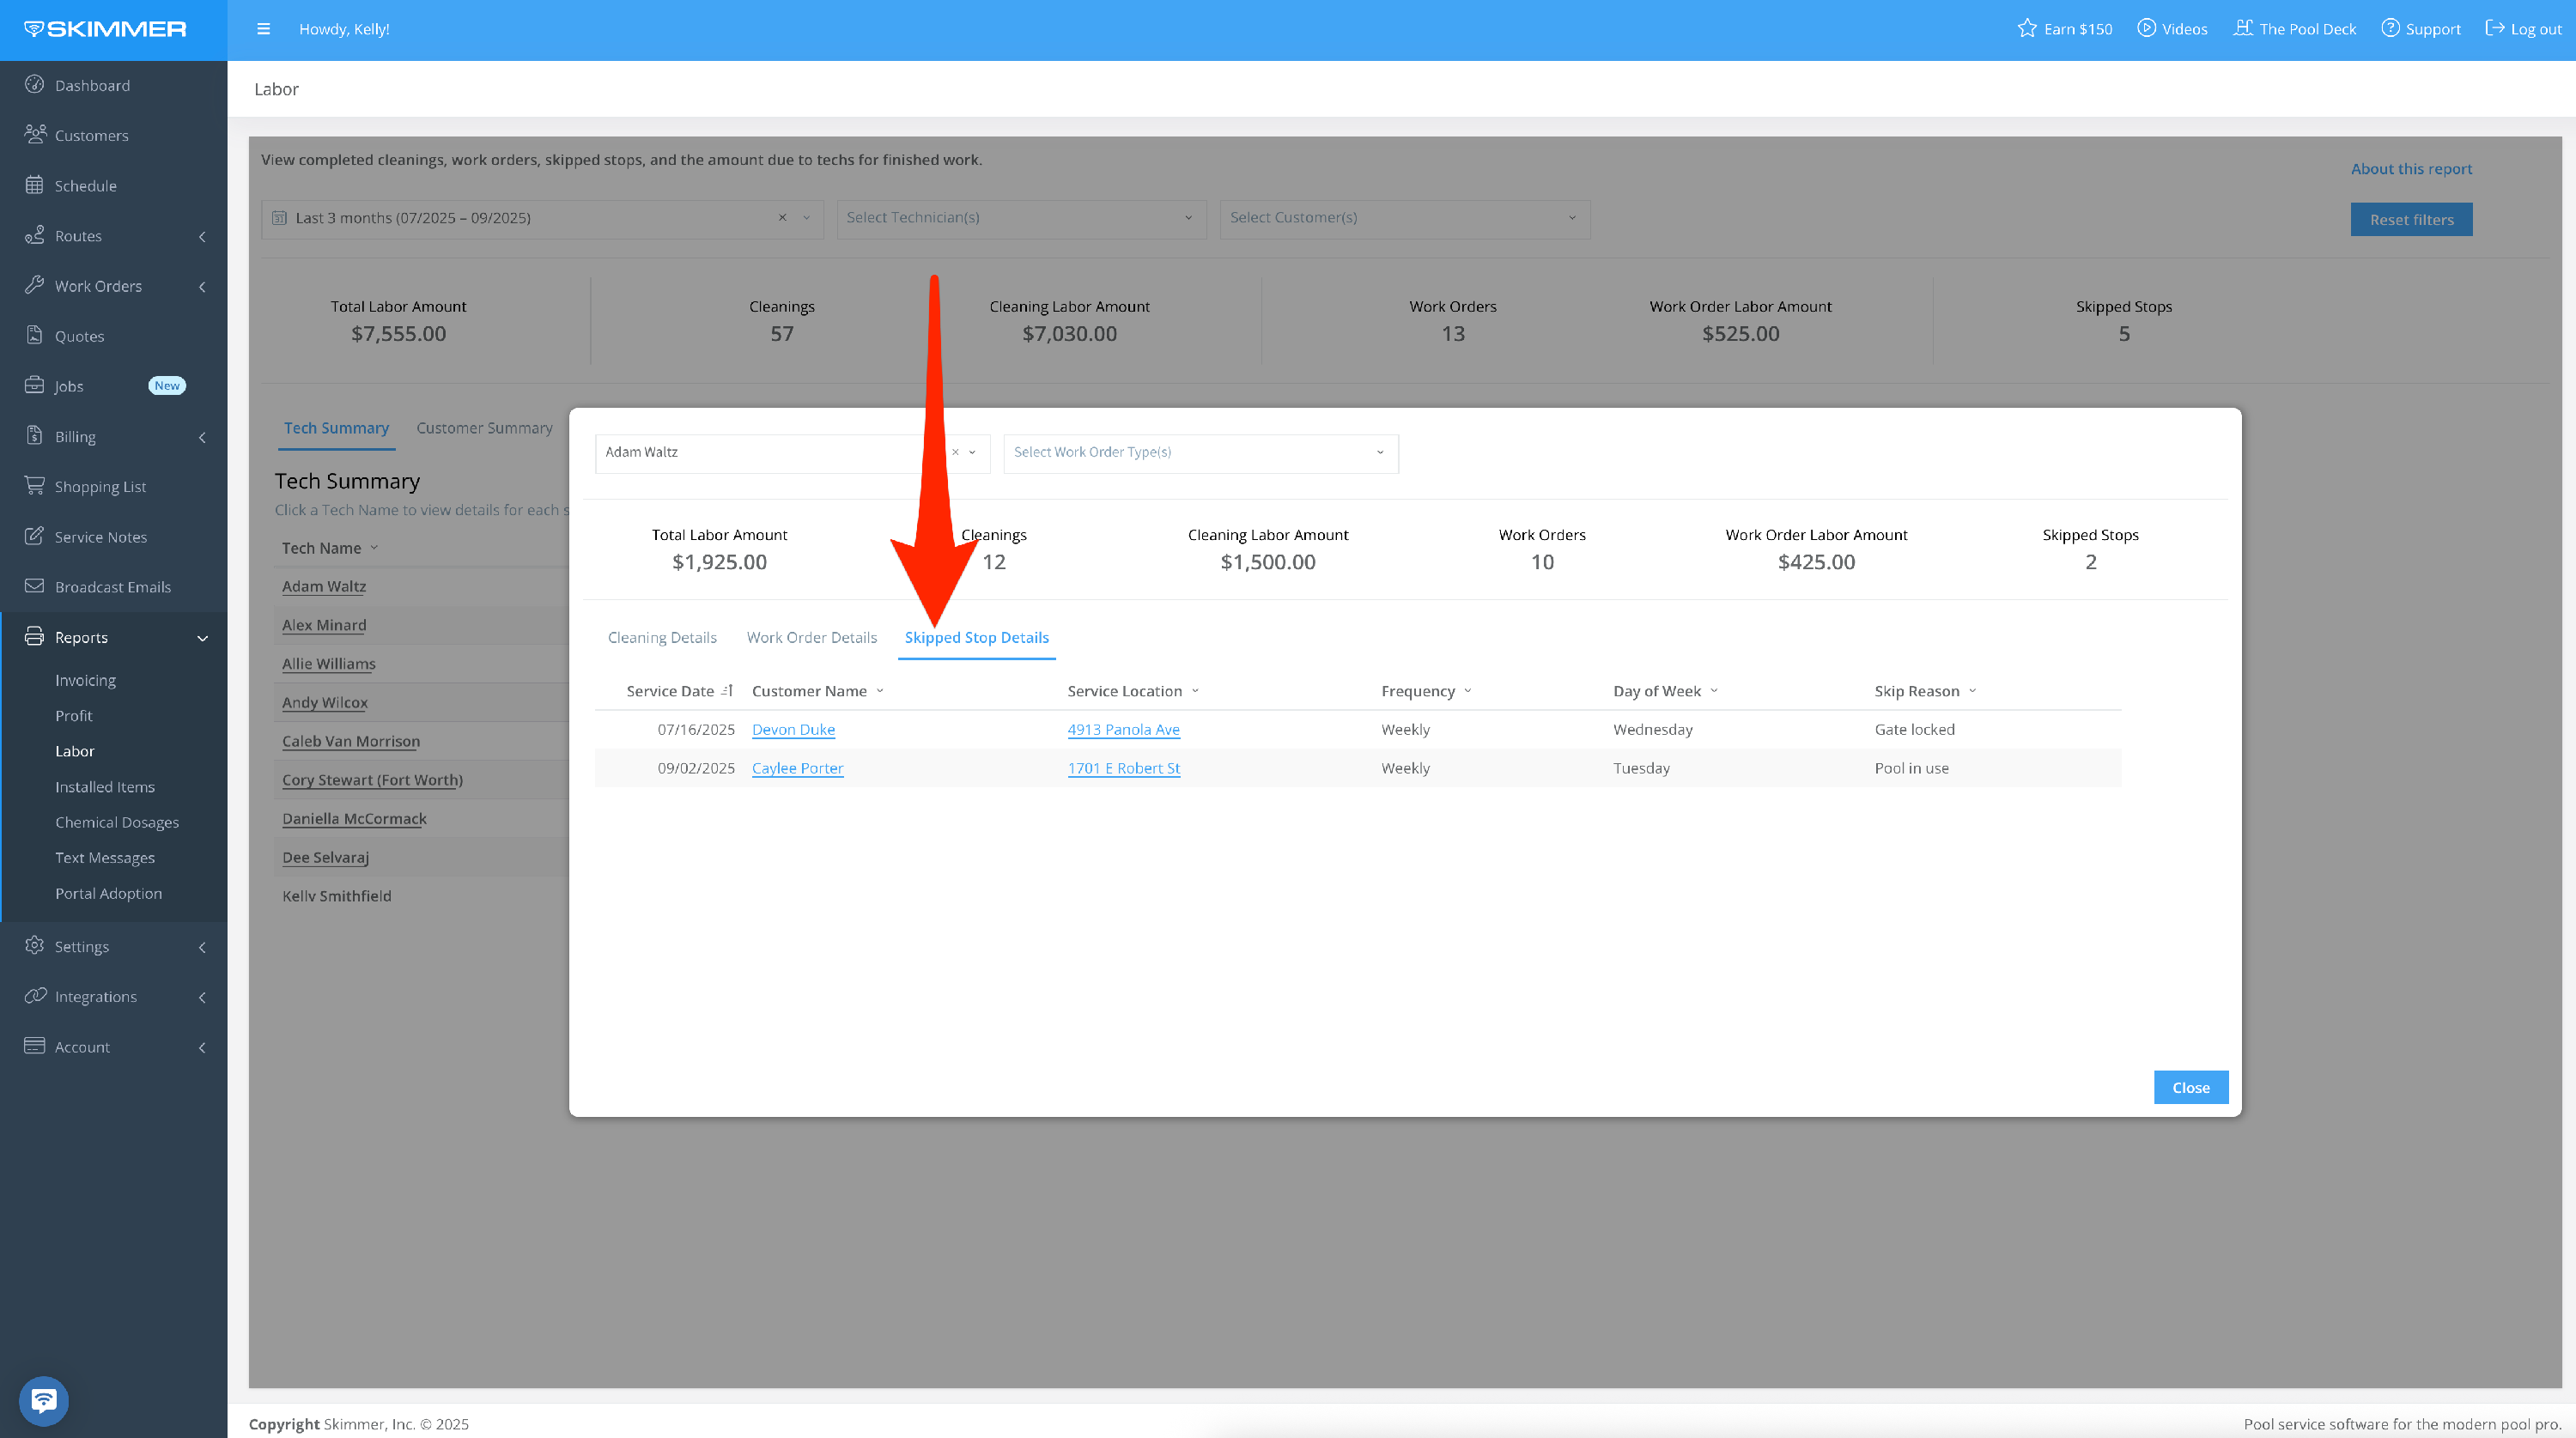Open Dashboard from the sidebar
Screen dimensions: 2576x1438
[x=92, y=85]
